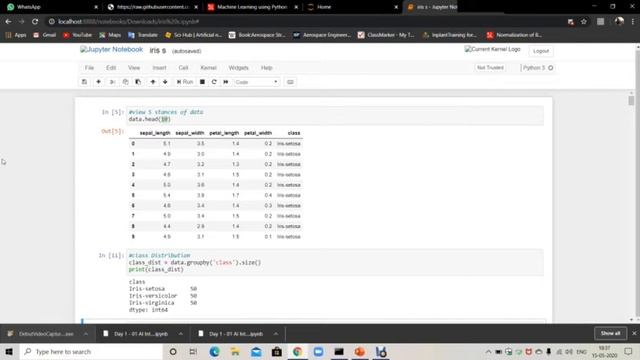Open the command palette keyboard icon
The image size is (640, 360).
click(x=290, y=82)
